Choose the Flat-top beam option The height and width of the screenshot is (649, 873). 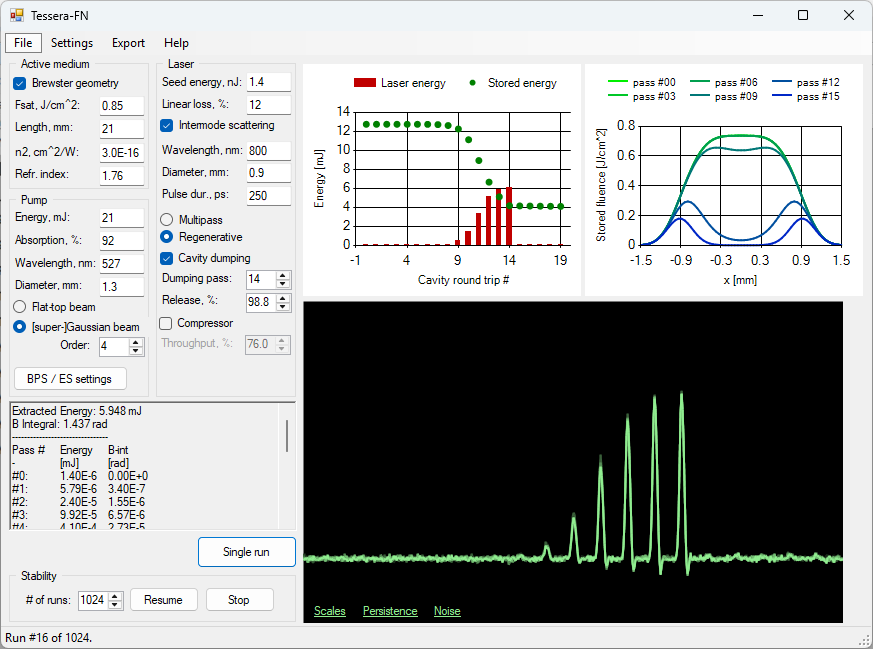click(x=19, y=307)
